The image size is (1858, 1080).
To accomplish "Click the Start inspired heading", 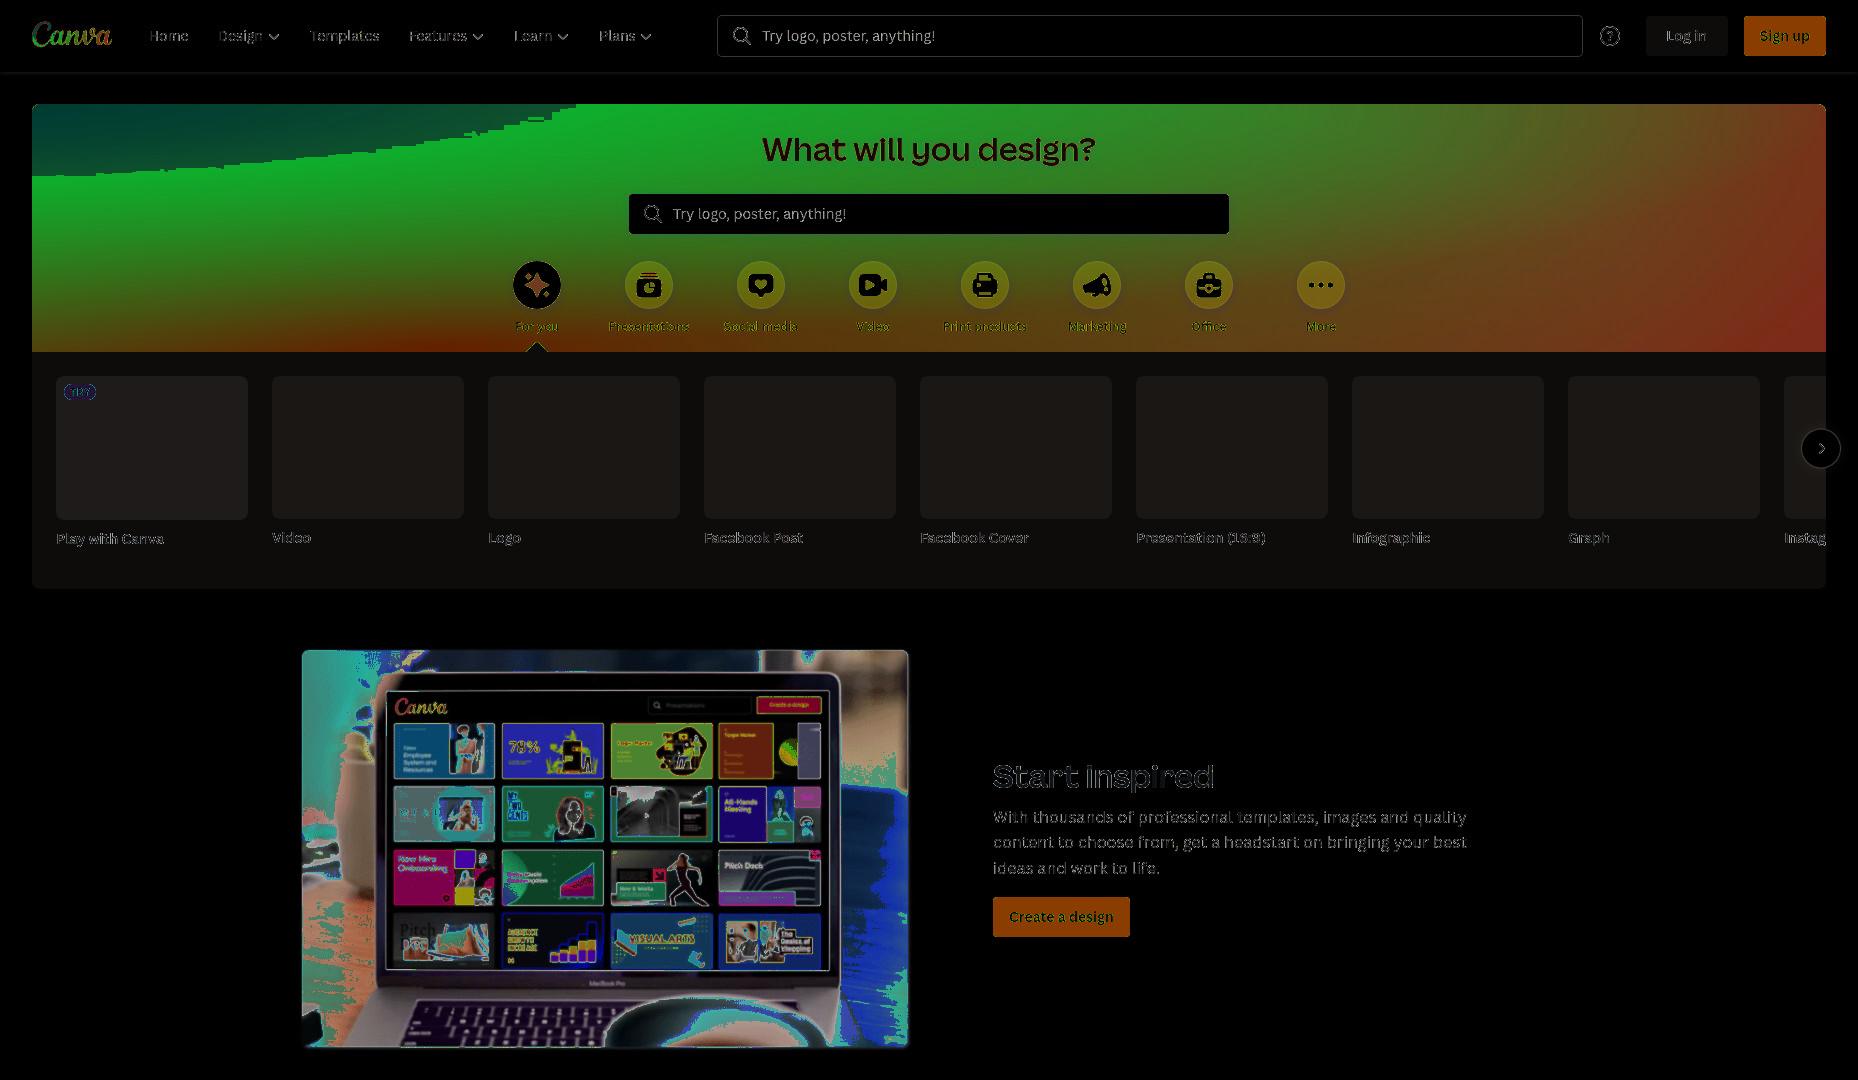I will [x=1104, y=776].
